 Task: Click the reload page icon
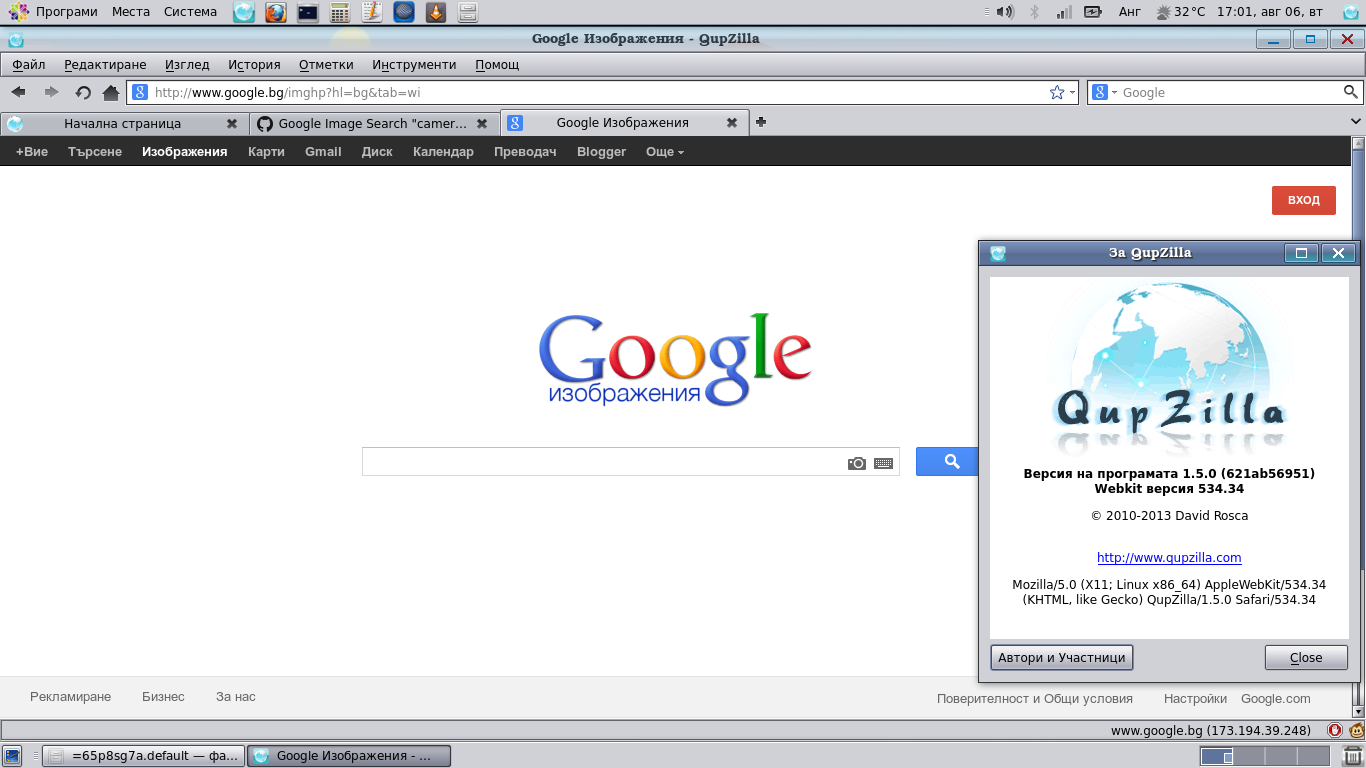82,92
